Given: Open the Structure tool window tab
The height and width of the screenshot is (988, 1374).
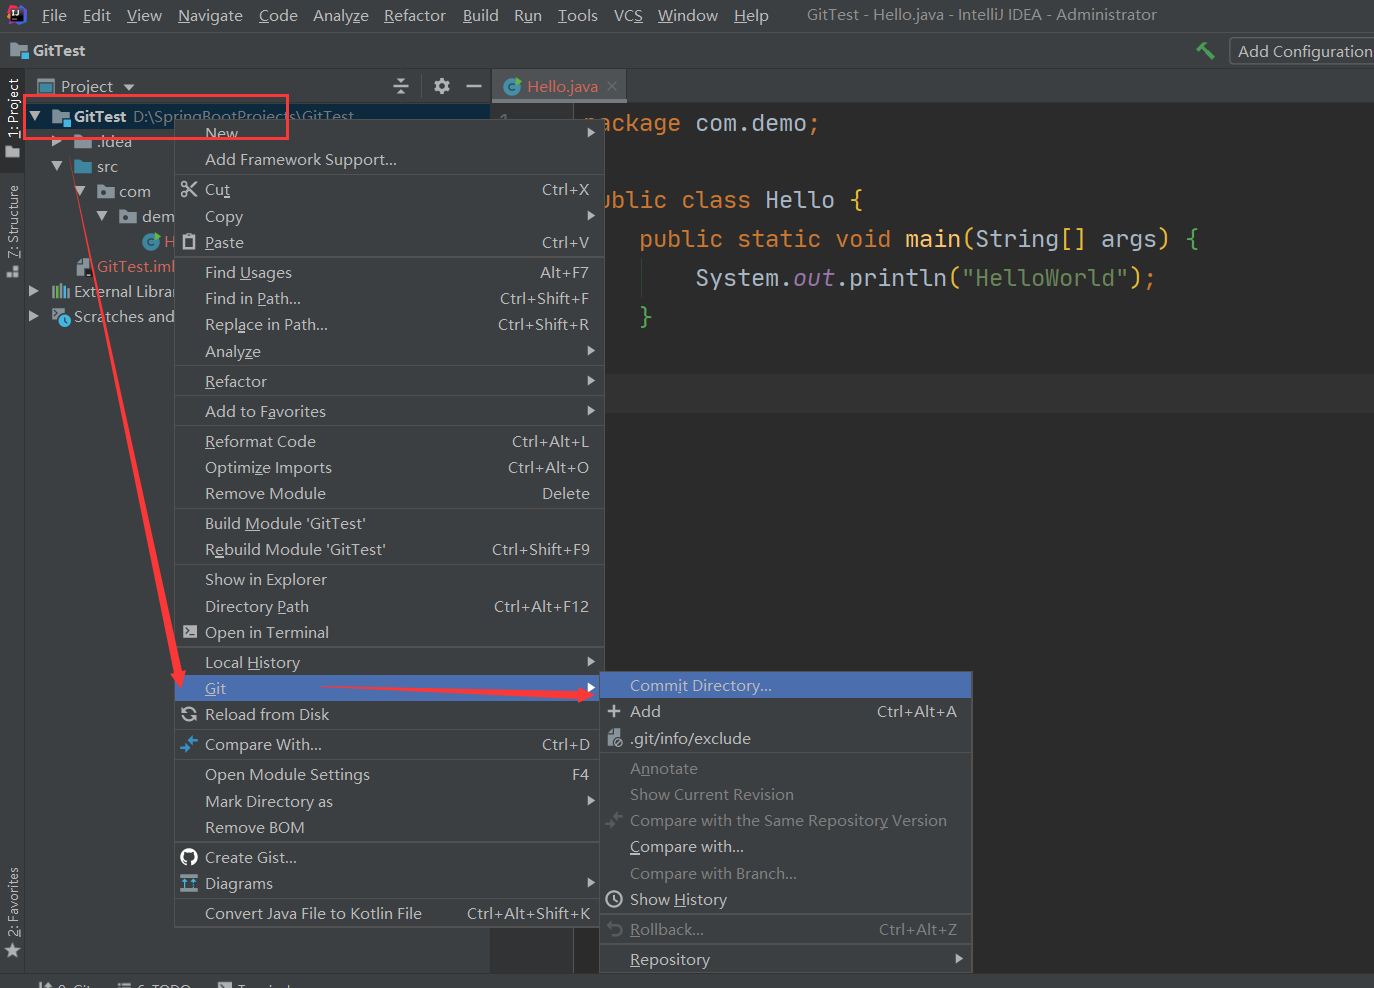Looking at the screenshot, I should coord(13,230).
